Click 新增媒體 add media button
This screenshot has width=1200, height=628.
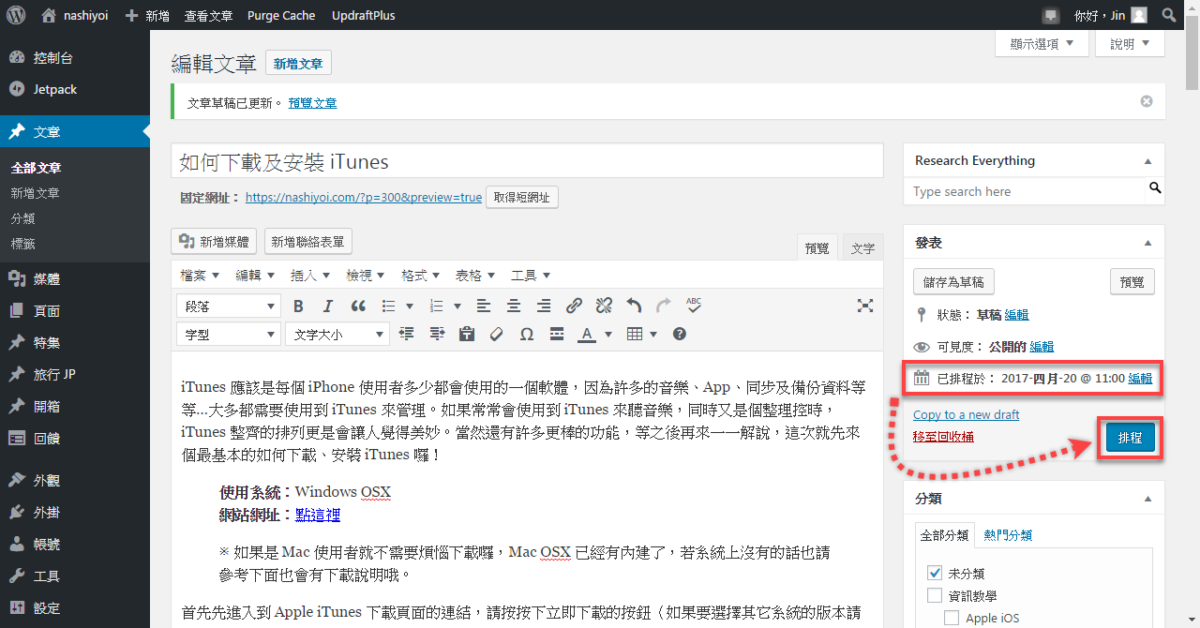(214, 241)
